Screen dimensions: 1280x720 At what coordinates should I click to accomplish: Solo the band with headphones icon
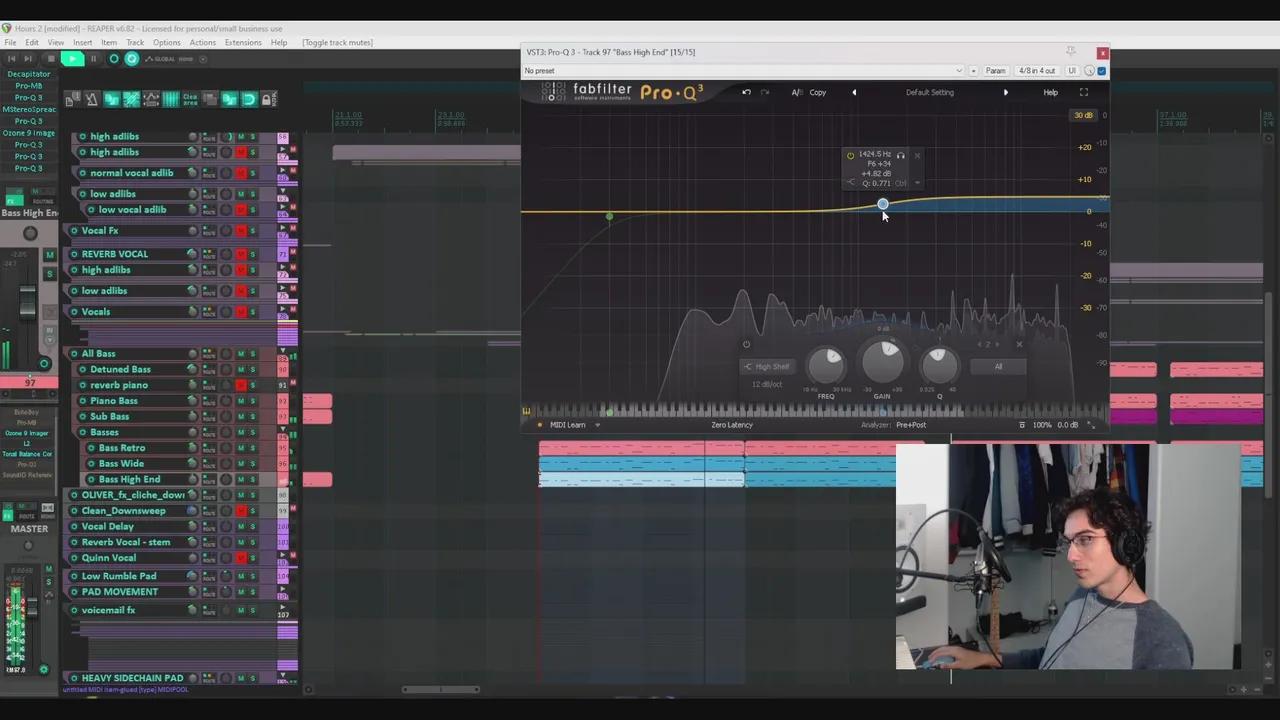click(900, 155)
